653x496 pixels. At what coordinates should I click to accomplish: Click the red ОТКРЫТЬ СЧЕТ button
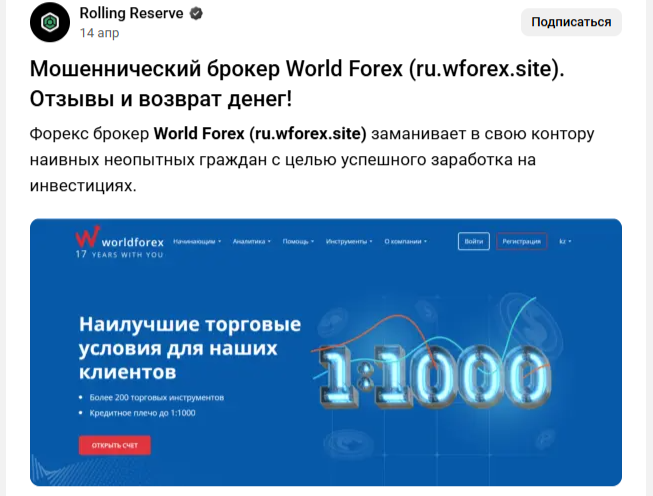115,445
